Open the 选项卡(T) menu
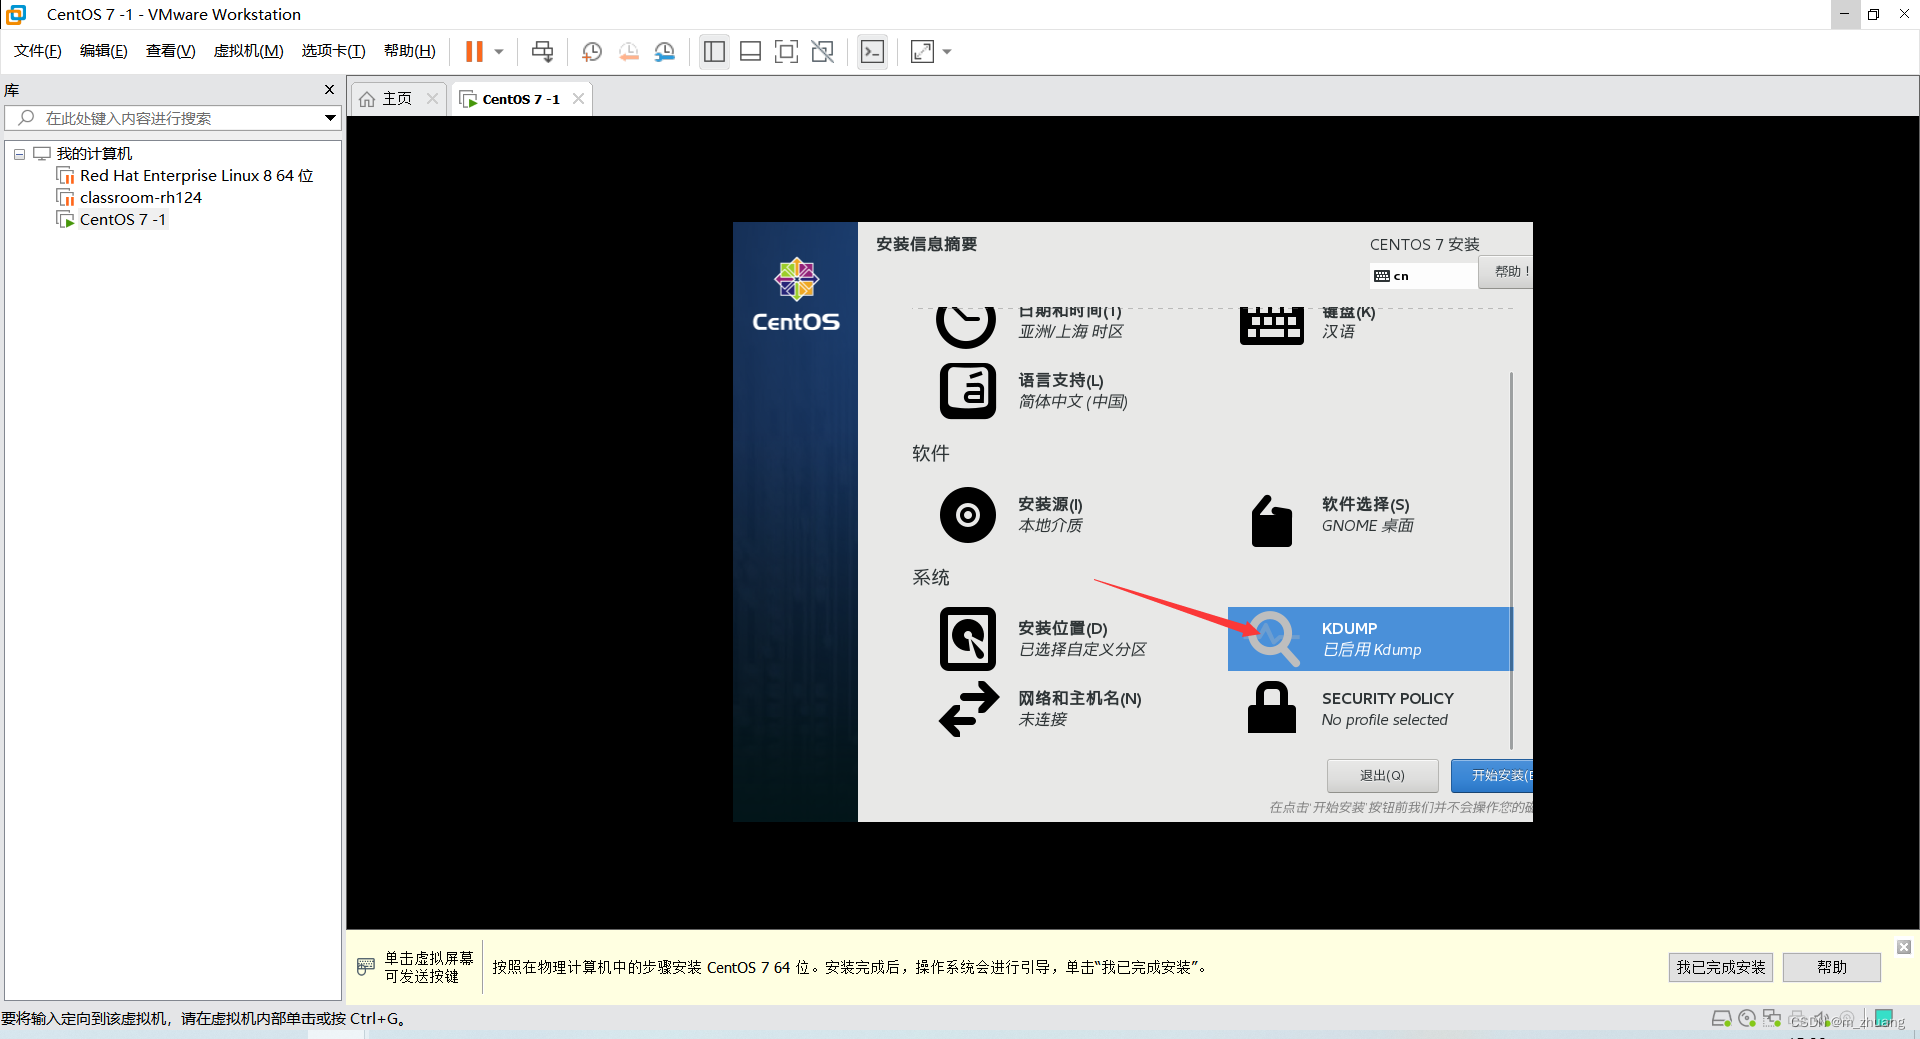Viewport: 1920px width, 1039px height. 334,51
